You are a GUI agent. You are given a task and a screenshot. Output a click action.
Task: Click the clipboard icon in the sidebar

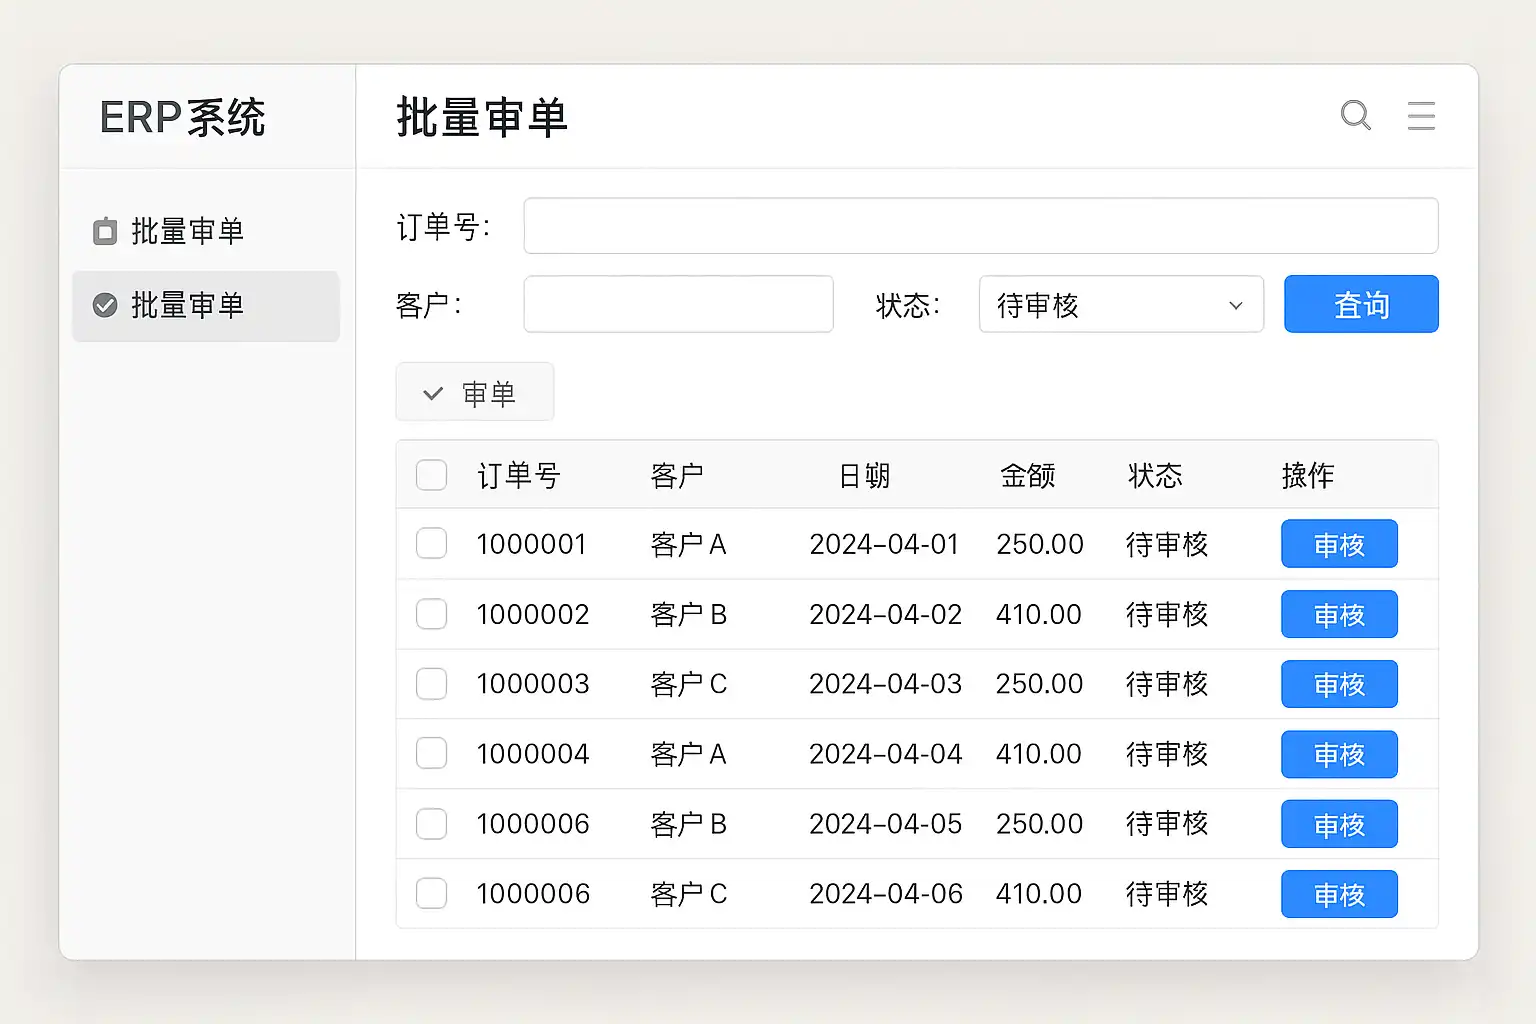point(105,231)
